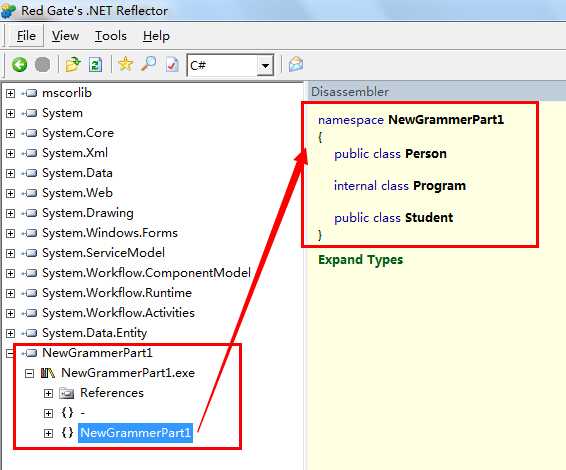The width and height of the screenshot is (566, 470).
Task: Click the star Bookmarks icon
Action: [125, 65]
